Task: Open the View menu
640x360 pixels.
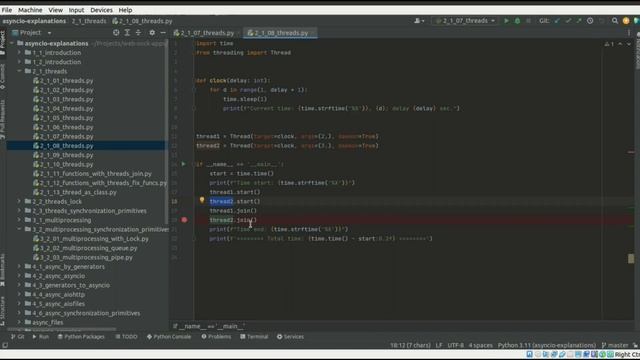Action: (56, 10)
